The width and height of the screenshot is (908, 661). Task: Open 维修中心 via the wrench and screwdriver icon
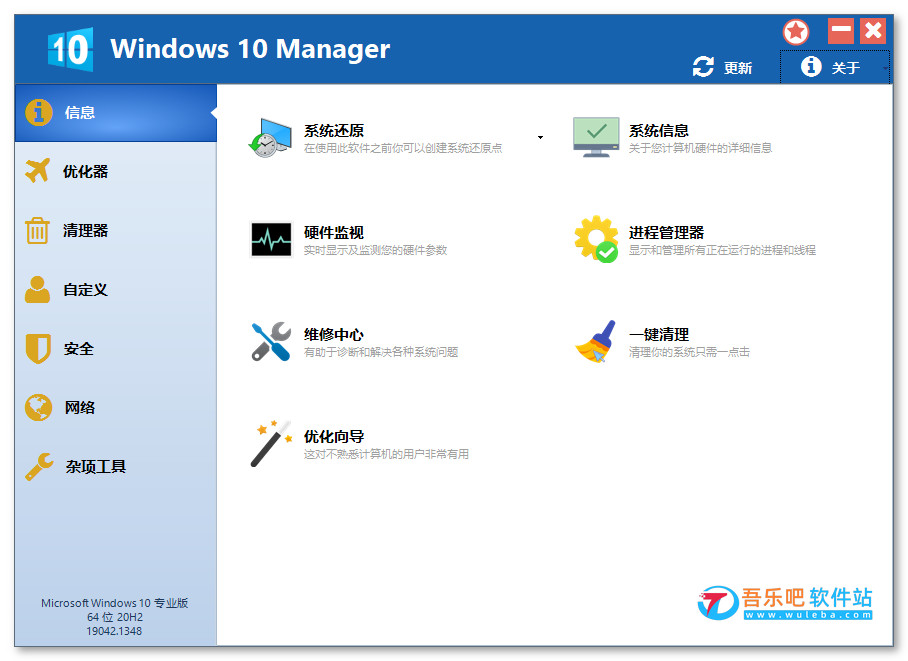pos(271,341)
